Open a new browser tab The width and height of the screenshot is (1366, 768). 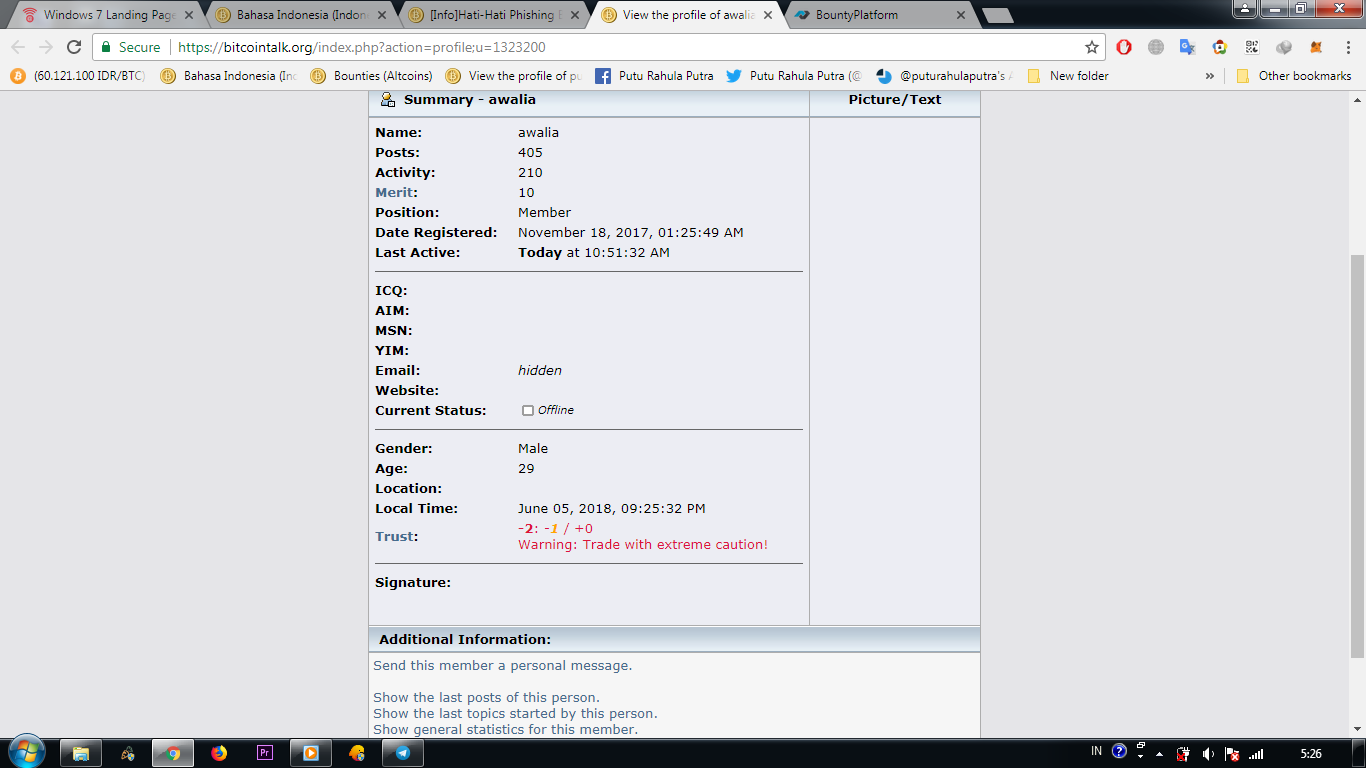[x=997, y=15]
